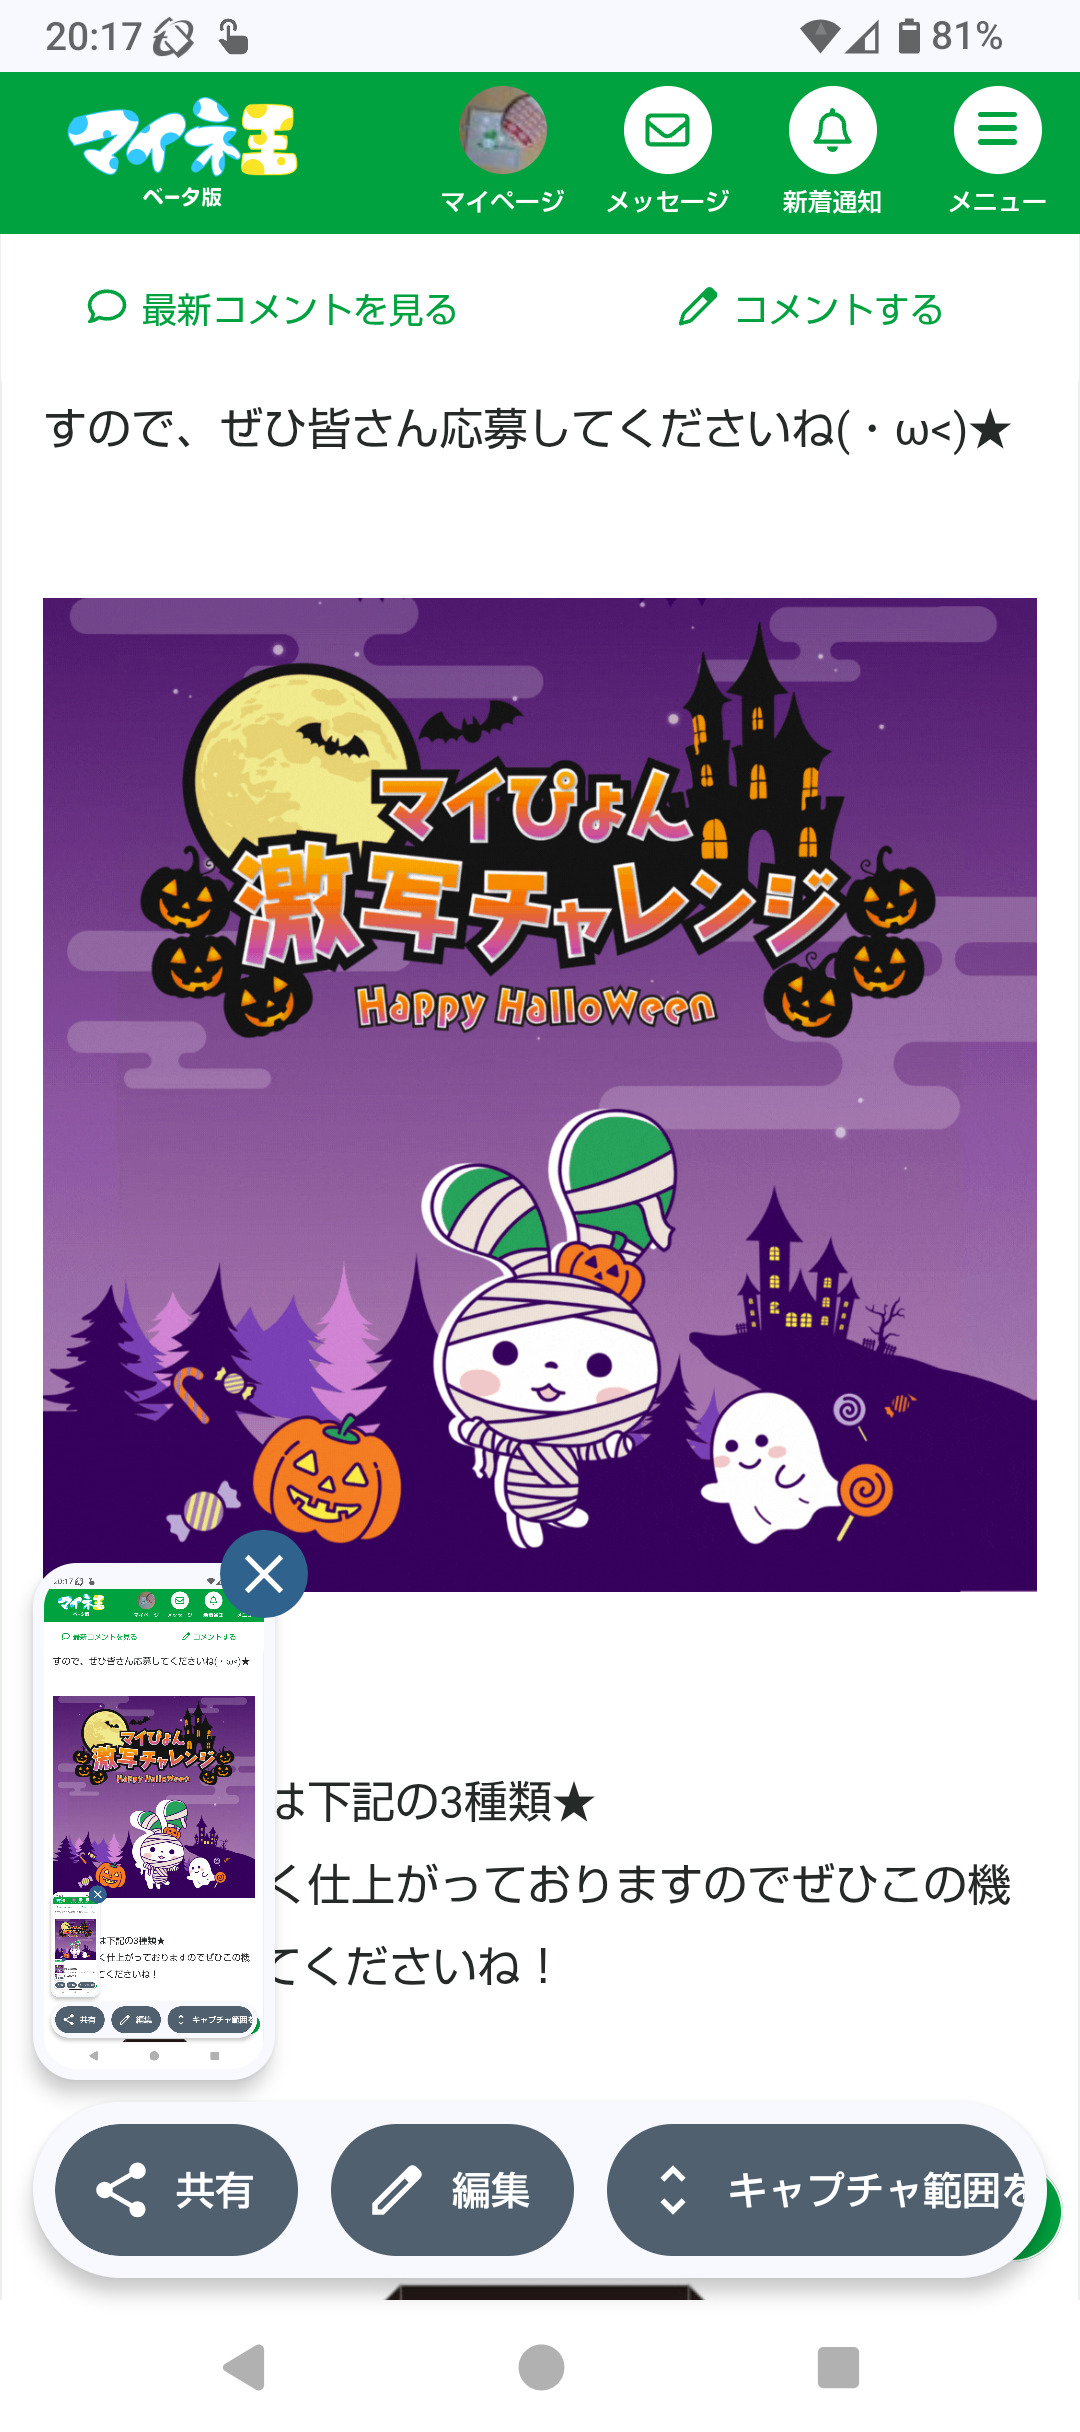Open メッセージ envelope icon

[x=667, y=130]
